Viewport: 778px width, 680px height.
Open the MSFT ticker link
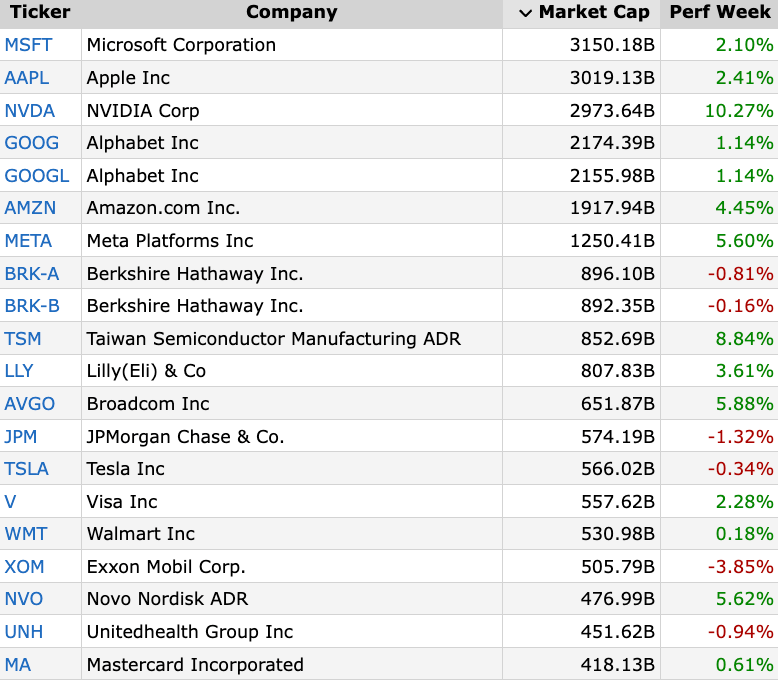pyautogui.click(x=28, y=45)
